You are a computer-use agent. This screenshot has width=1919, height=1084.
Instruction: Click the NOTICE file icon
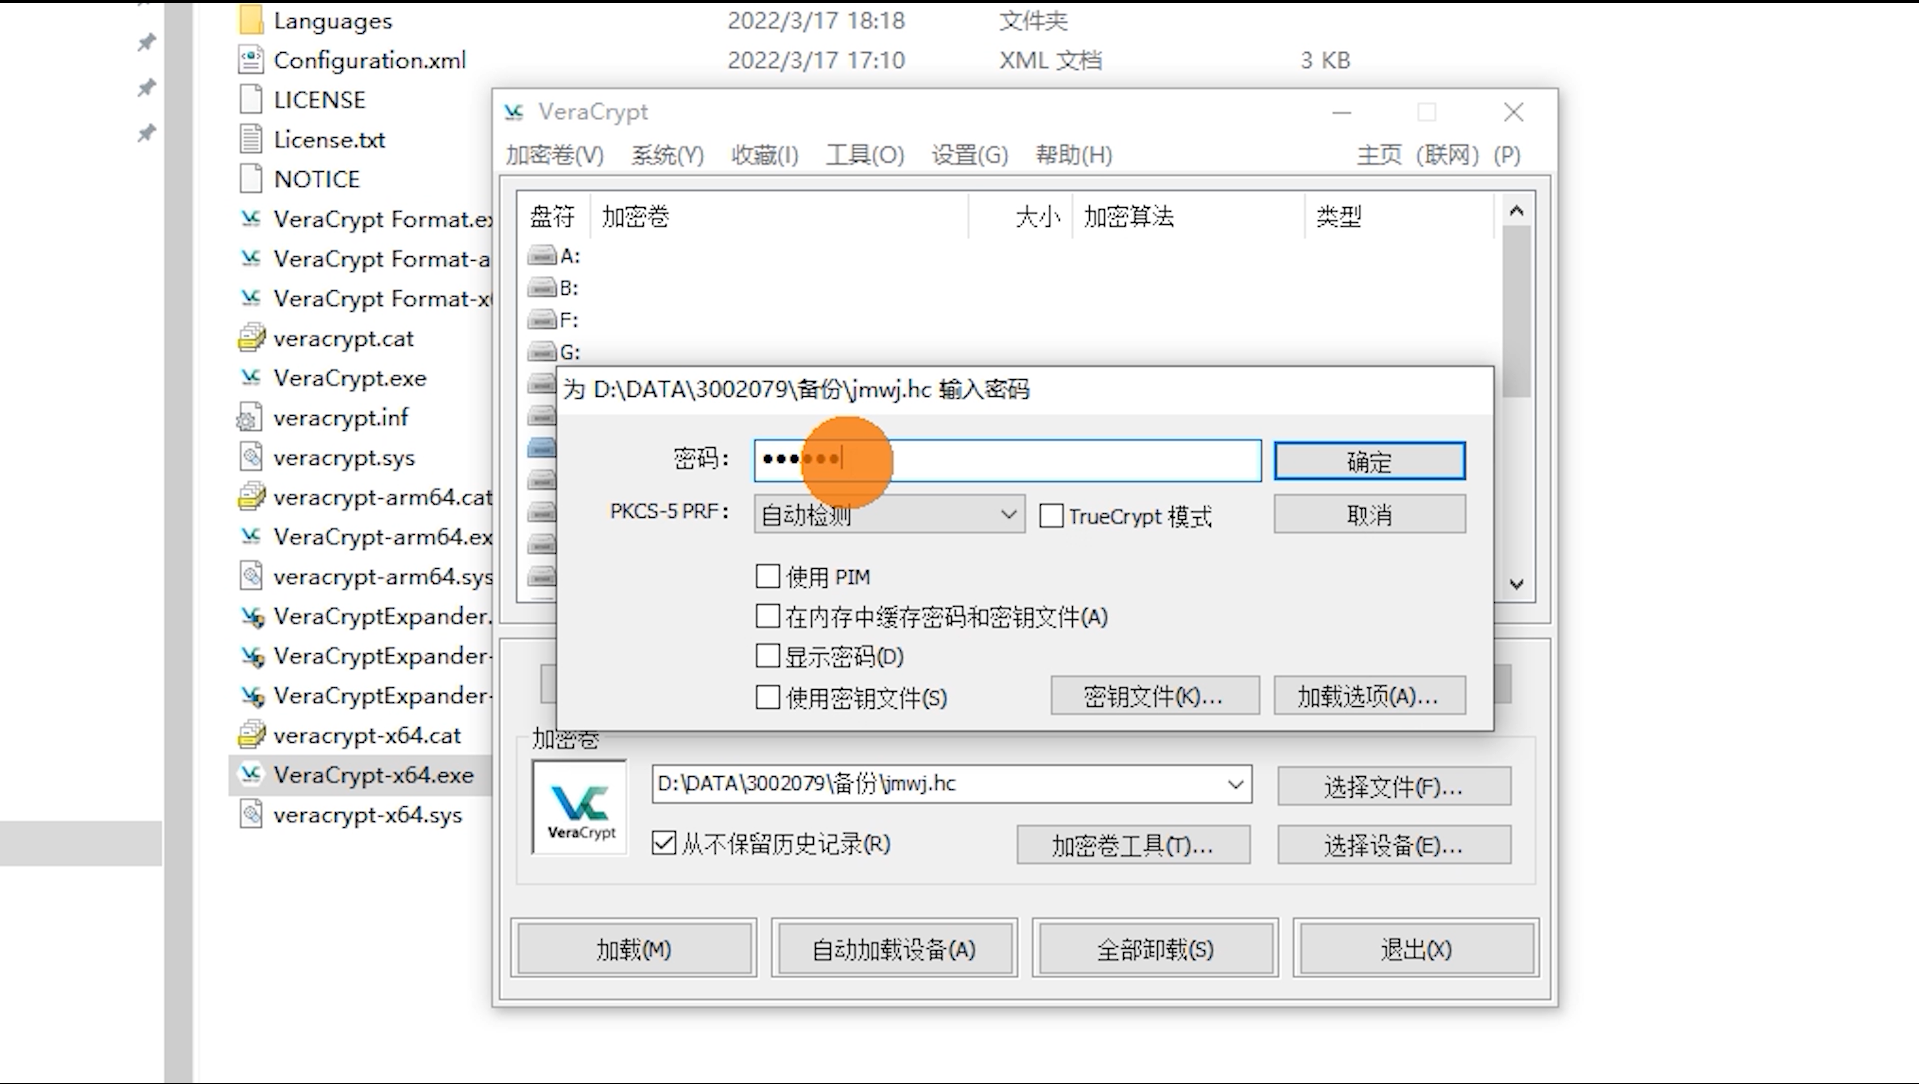251,178
